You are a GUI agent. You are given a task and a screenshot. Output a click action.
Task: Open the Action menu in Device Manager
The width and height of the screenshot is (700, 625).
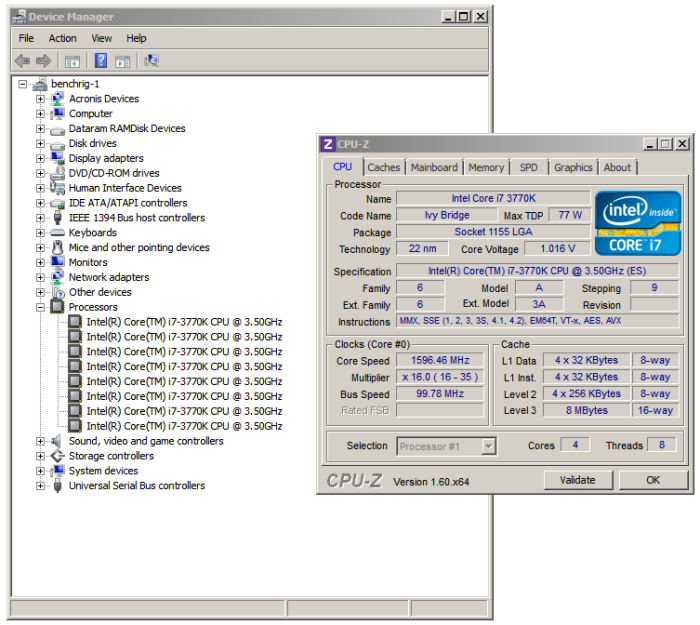(x=62, y=38)
